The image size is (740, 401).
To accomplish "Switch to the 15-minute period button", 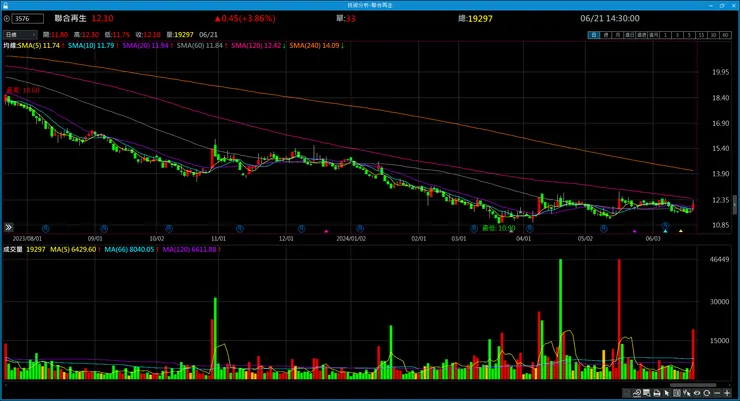I will coord(702,35).
